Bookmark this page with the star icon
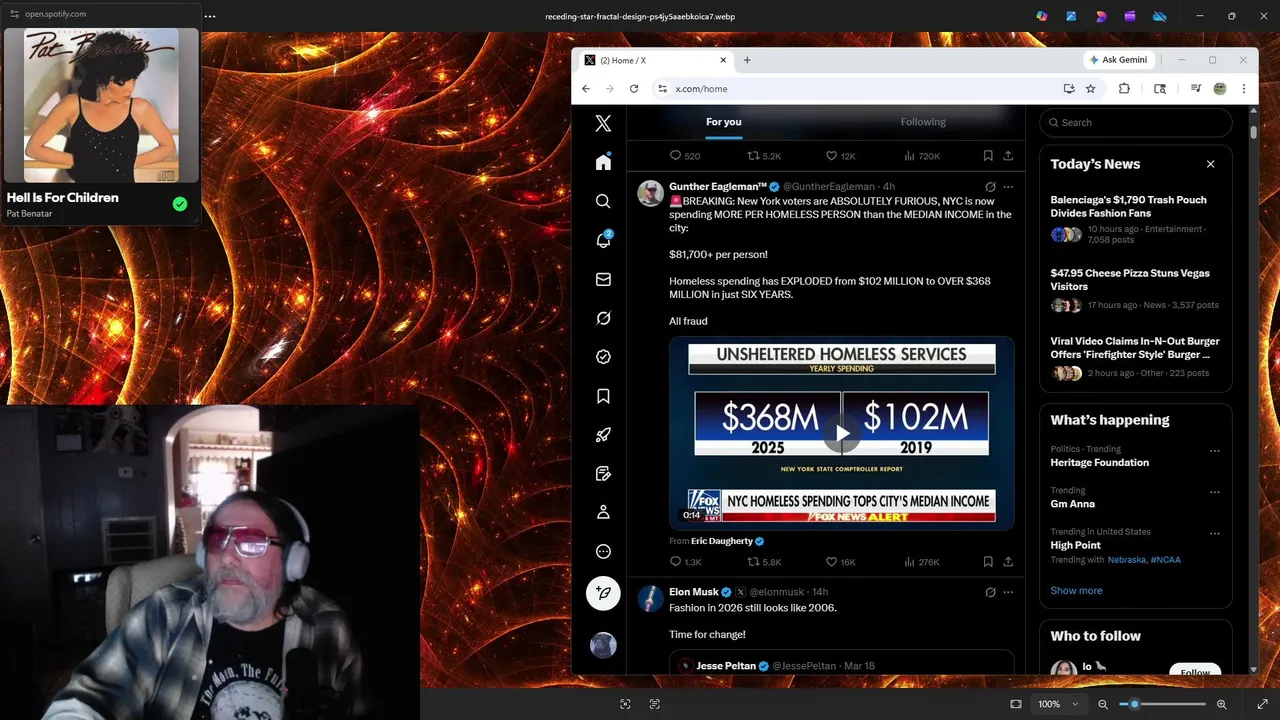This screenshot has width=1280, height=720. point(1091,89)
